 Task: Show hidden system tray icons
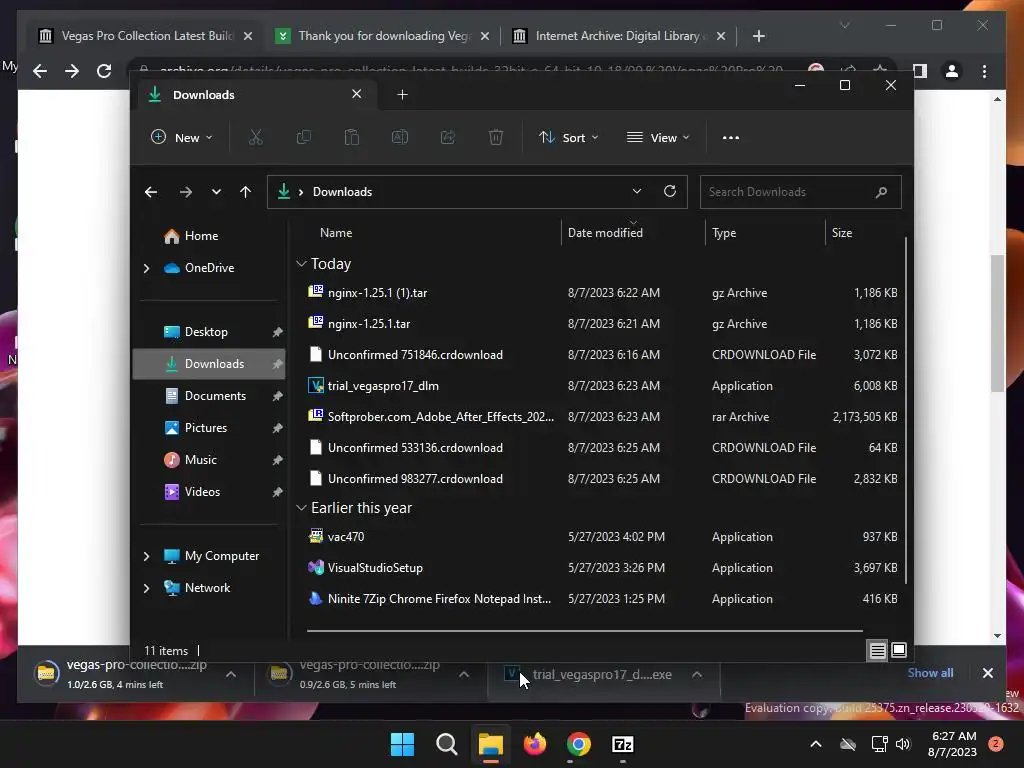pyautogui.click(x=816, y=744)
